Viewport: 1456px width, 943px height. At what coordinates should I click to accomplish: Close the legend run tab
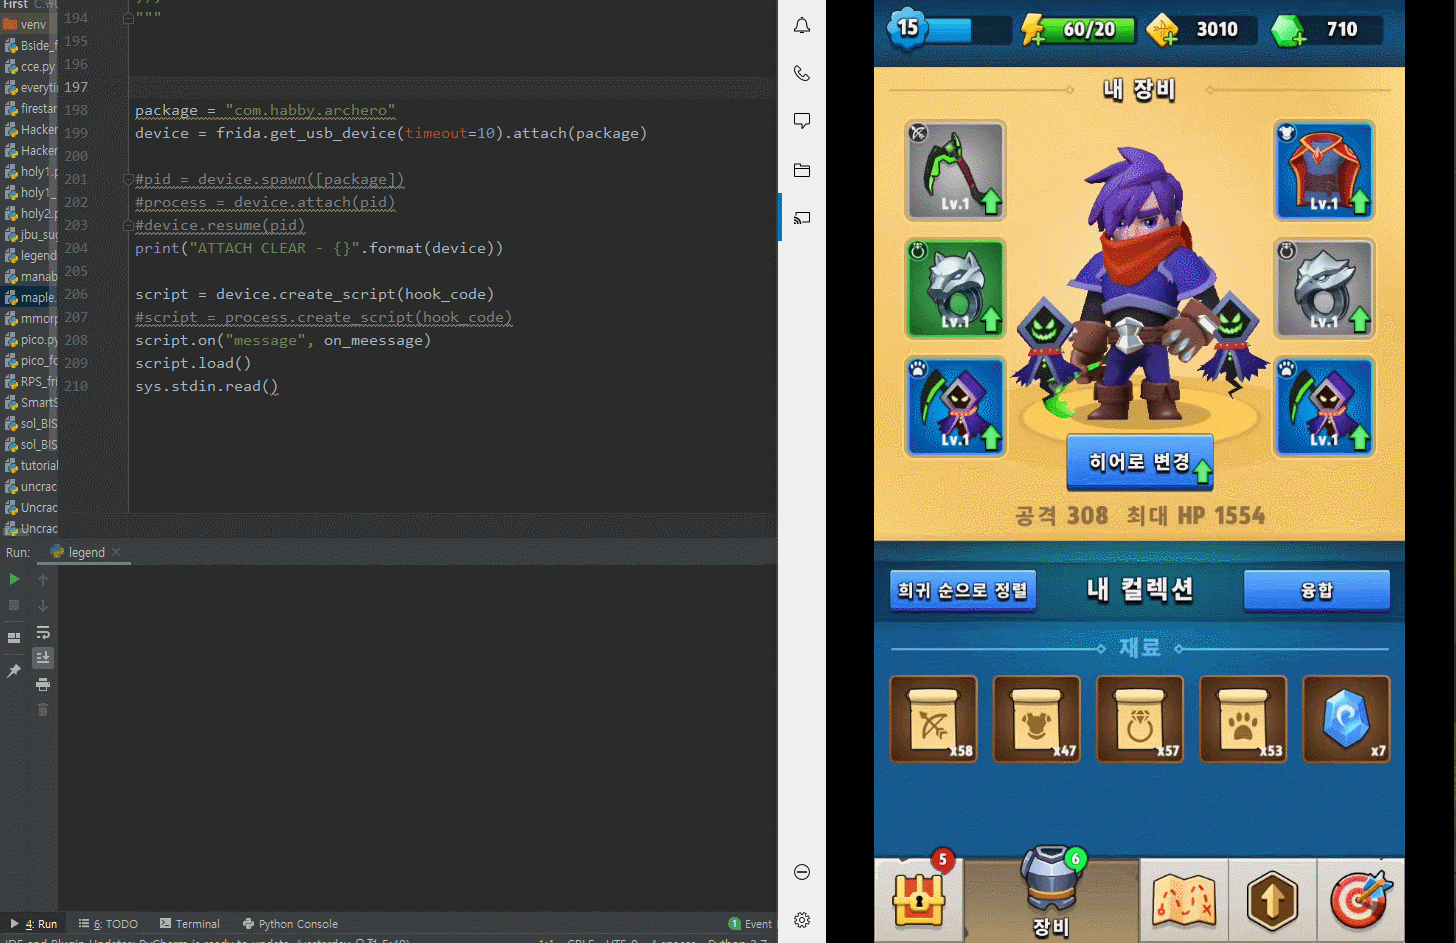coord(116,552)
